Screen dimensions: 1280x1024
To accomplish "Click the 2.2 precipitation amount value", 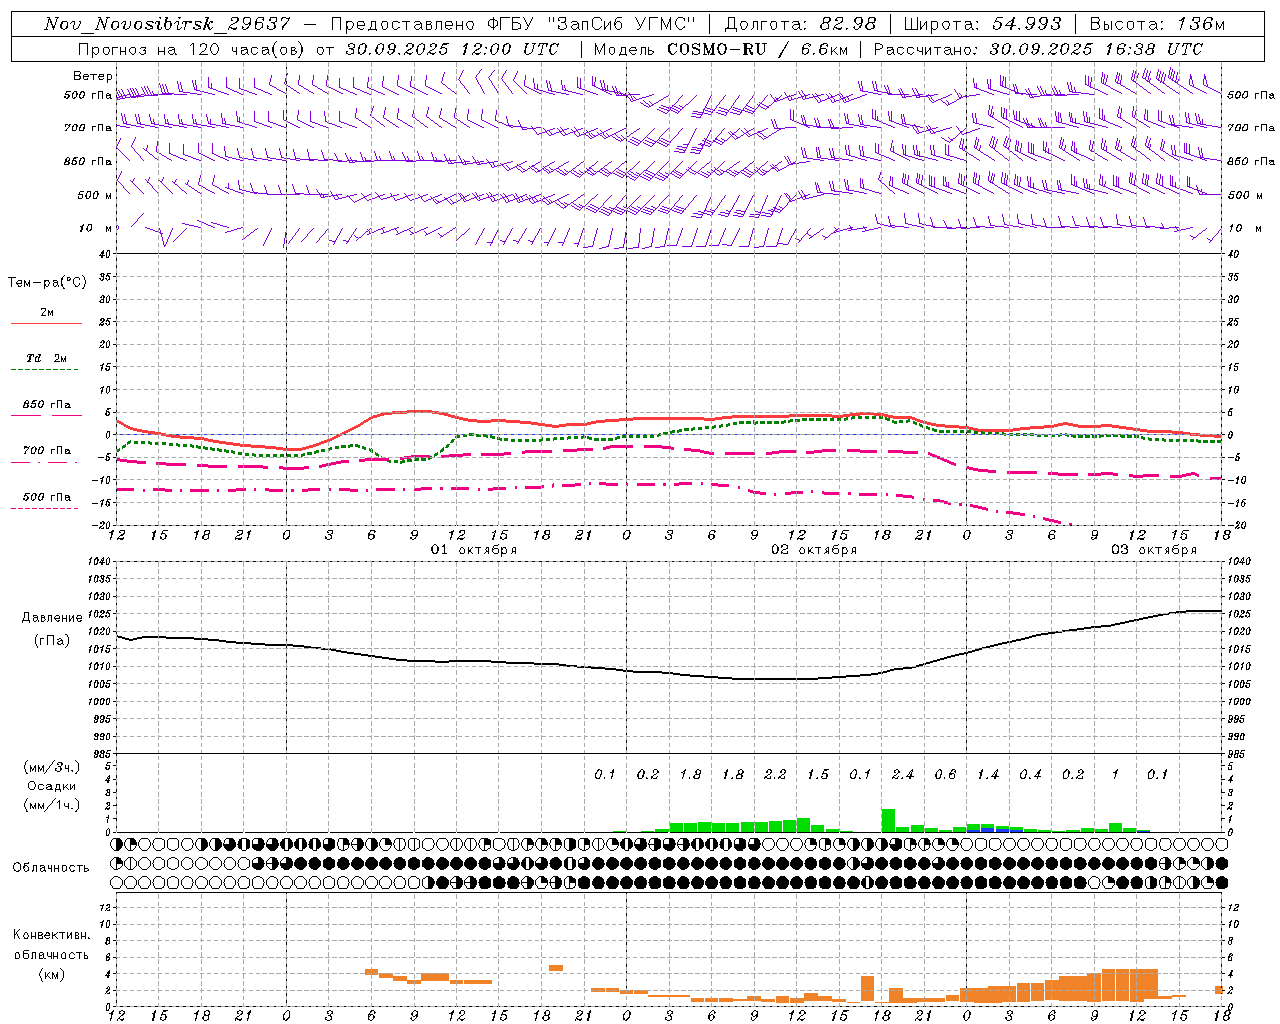I will pyautogui.click(x=775, y=774).
